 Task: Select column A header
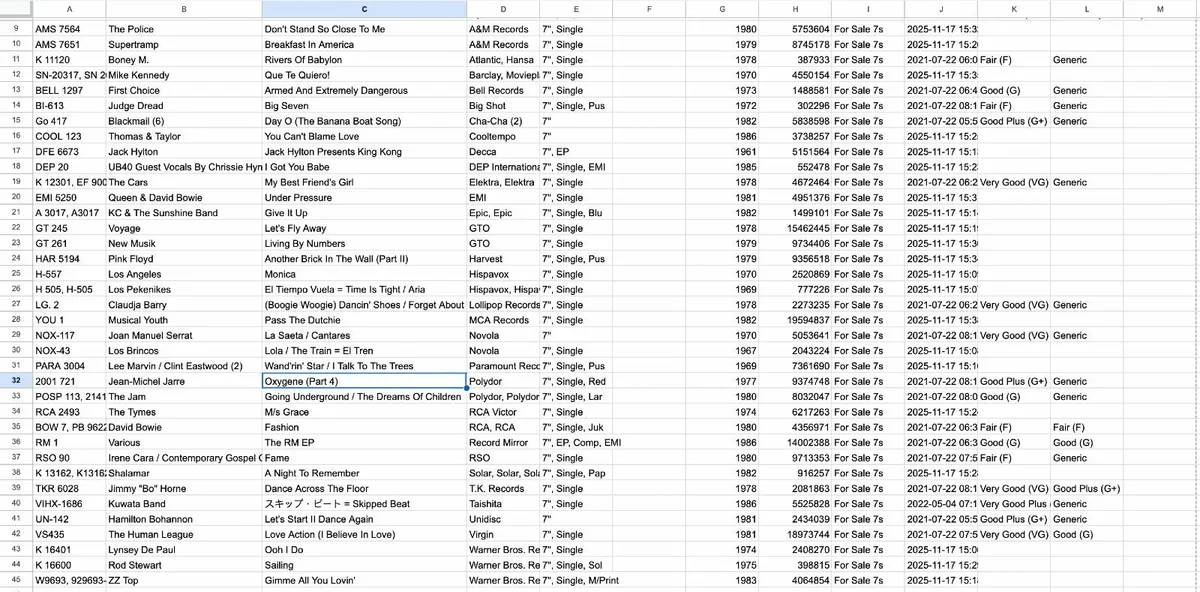pyautogui.click(x=68, y=9)
